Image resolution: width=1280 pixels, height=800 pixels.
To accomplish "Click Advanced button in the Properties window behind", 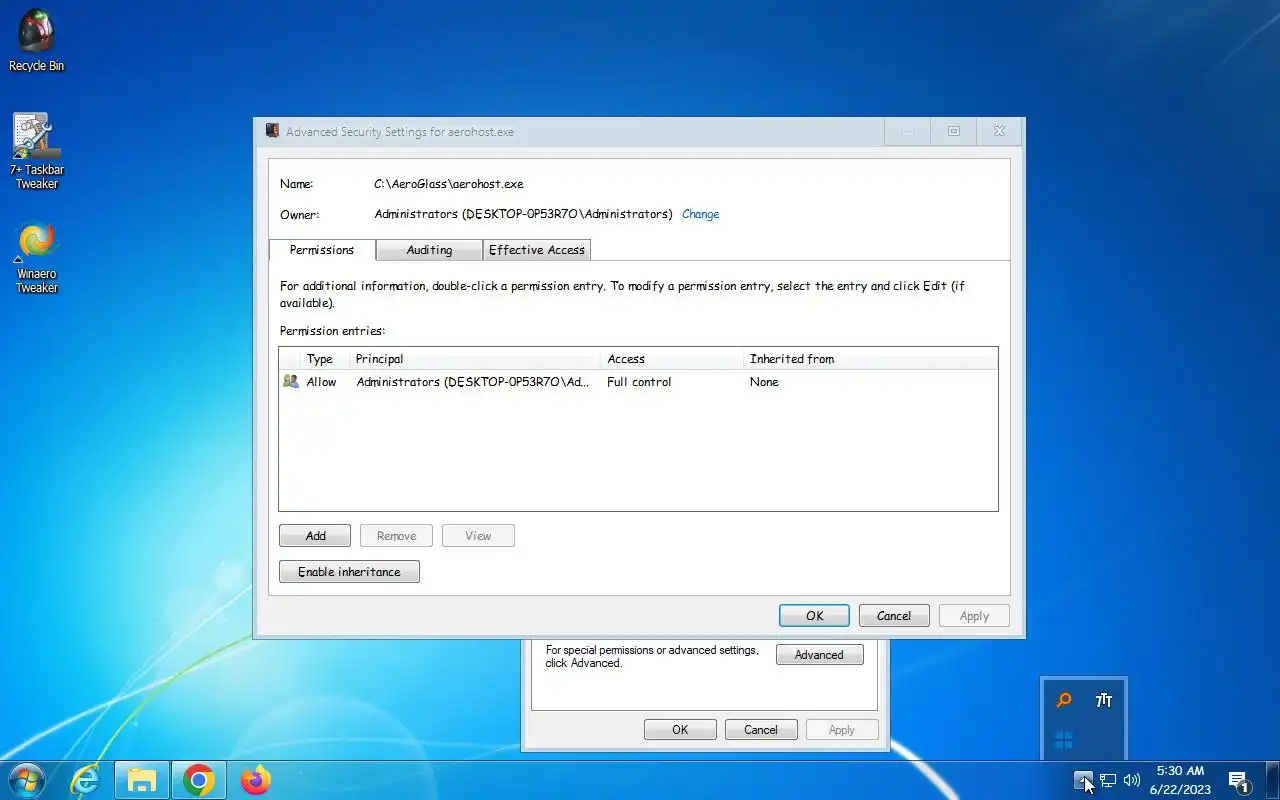I will [819, 655].
